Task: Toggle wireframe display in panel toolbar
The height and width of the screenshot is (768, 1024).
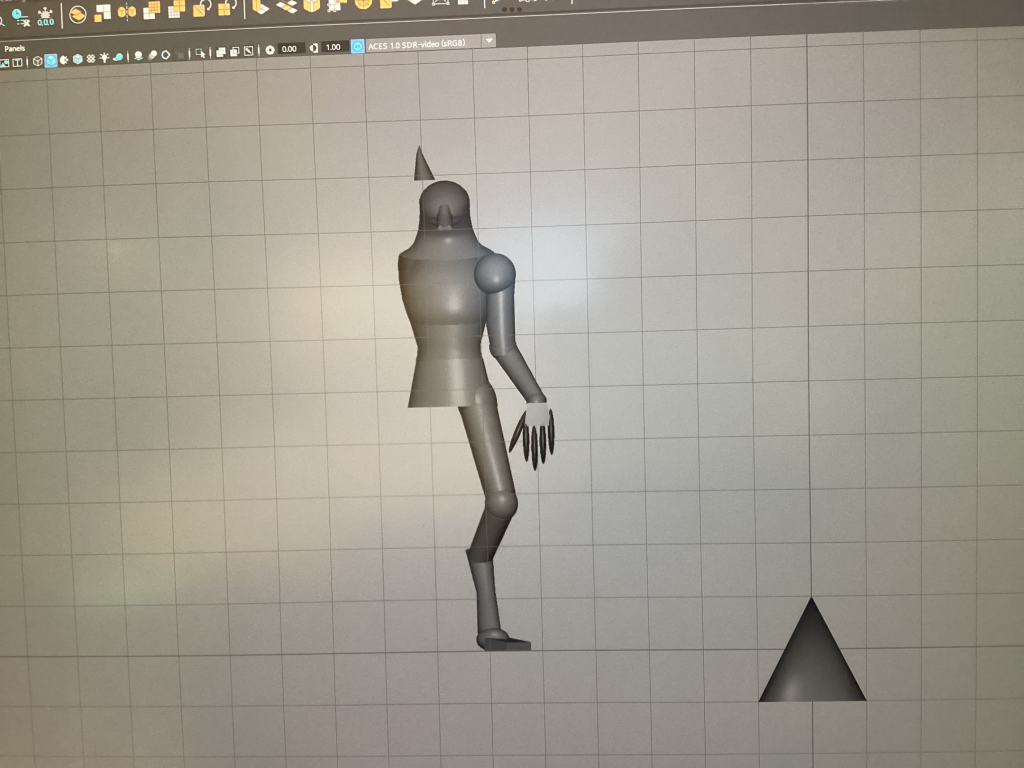Action: pos(37,61)
